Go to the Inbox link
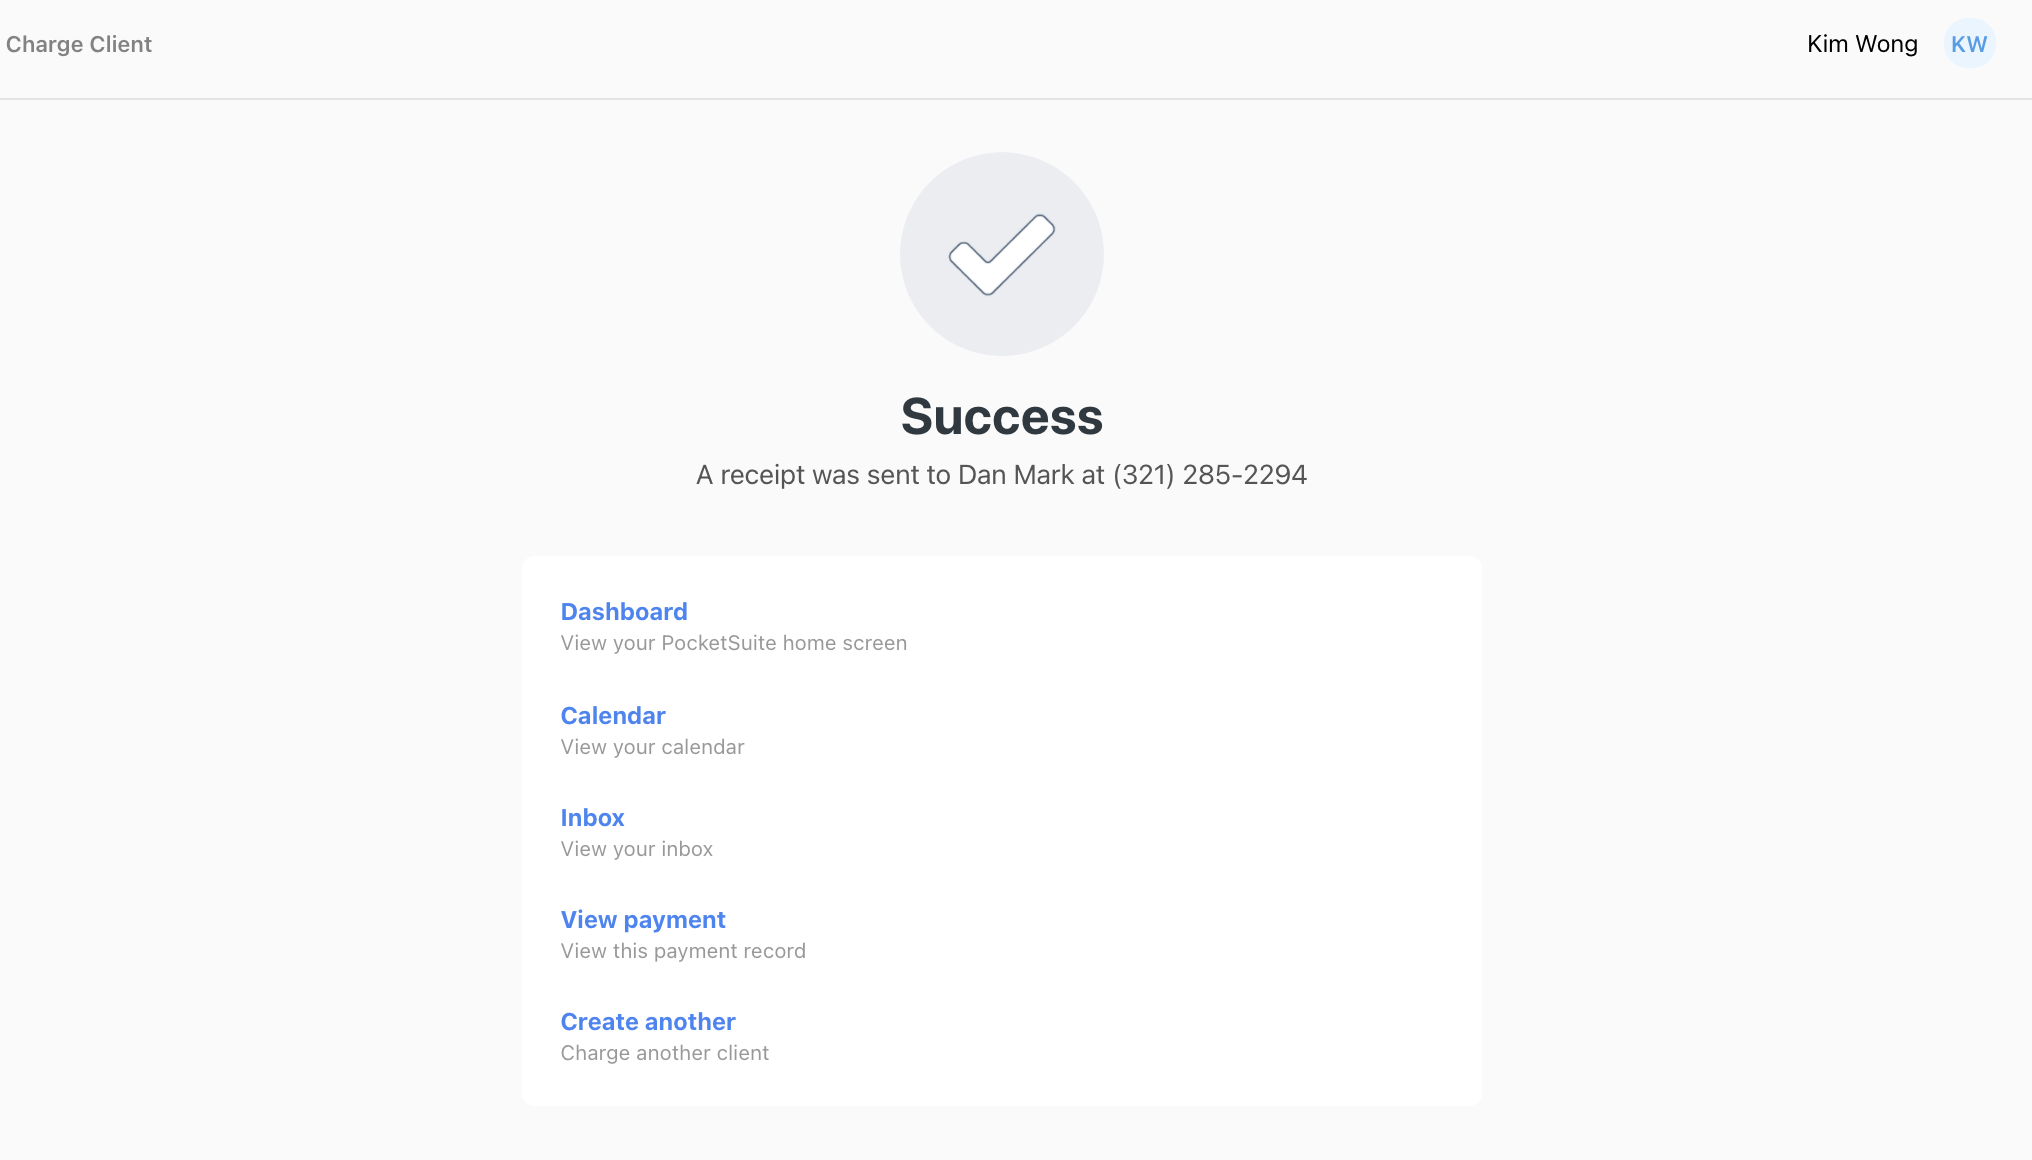The width and height of the screenshot is (2032, 1160). (x=592, y=818)
